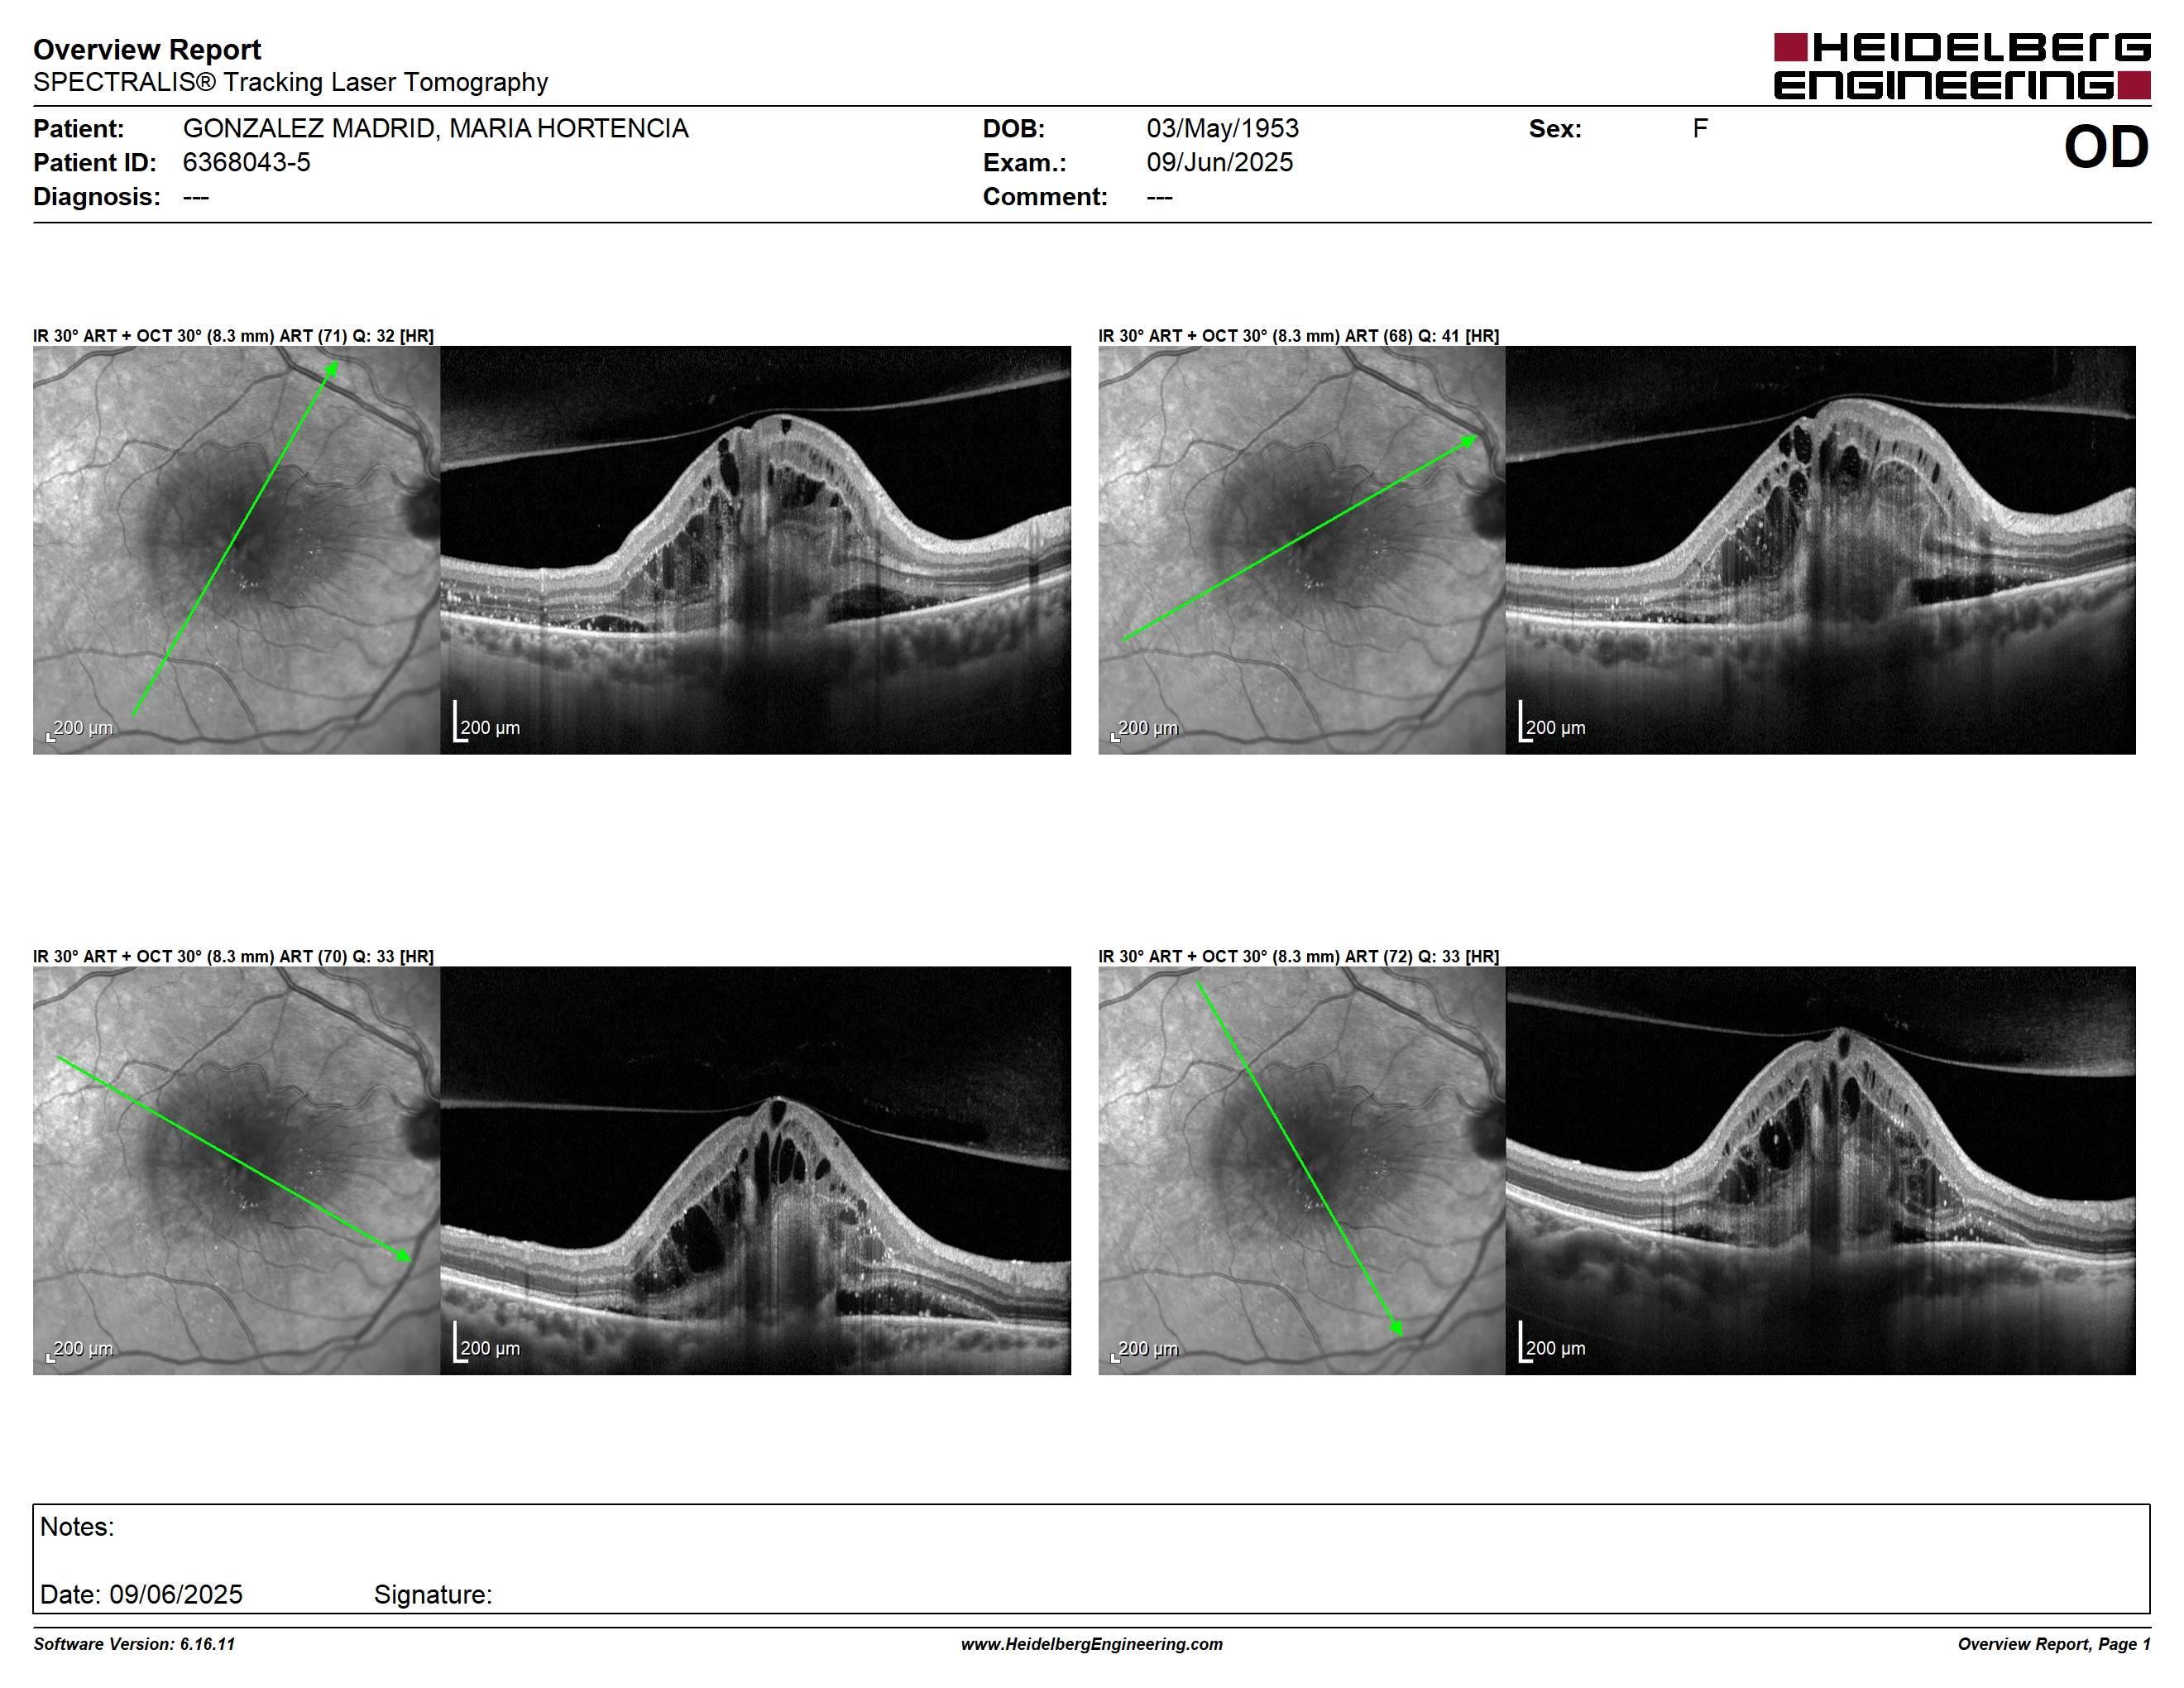
Task: Click the Overview Report title
Action: 147,49
